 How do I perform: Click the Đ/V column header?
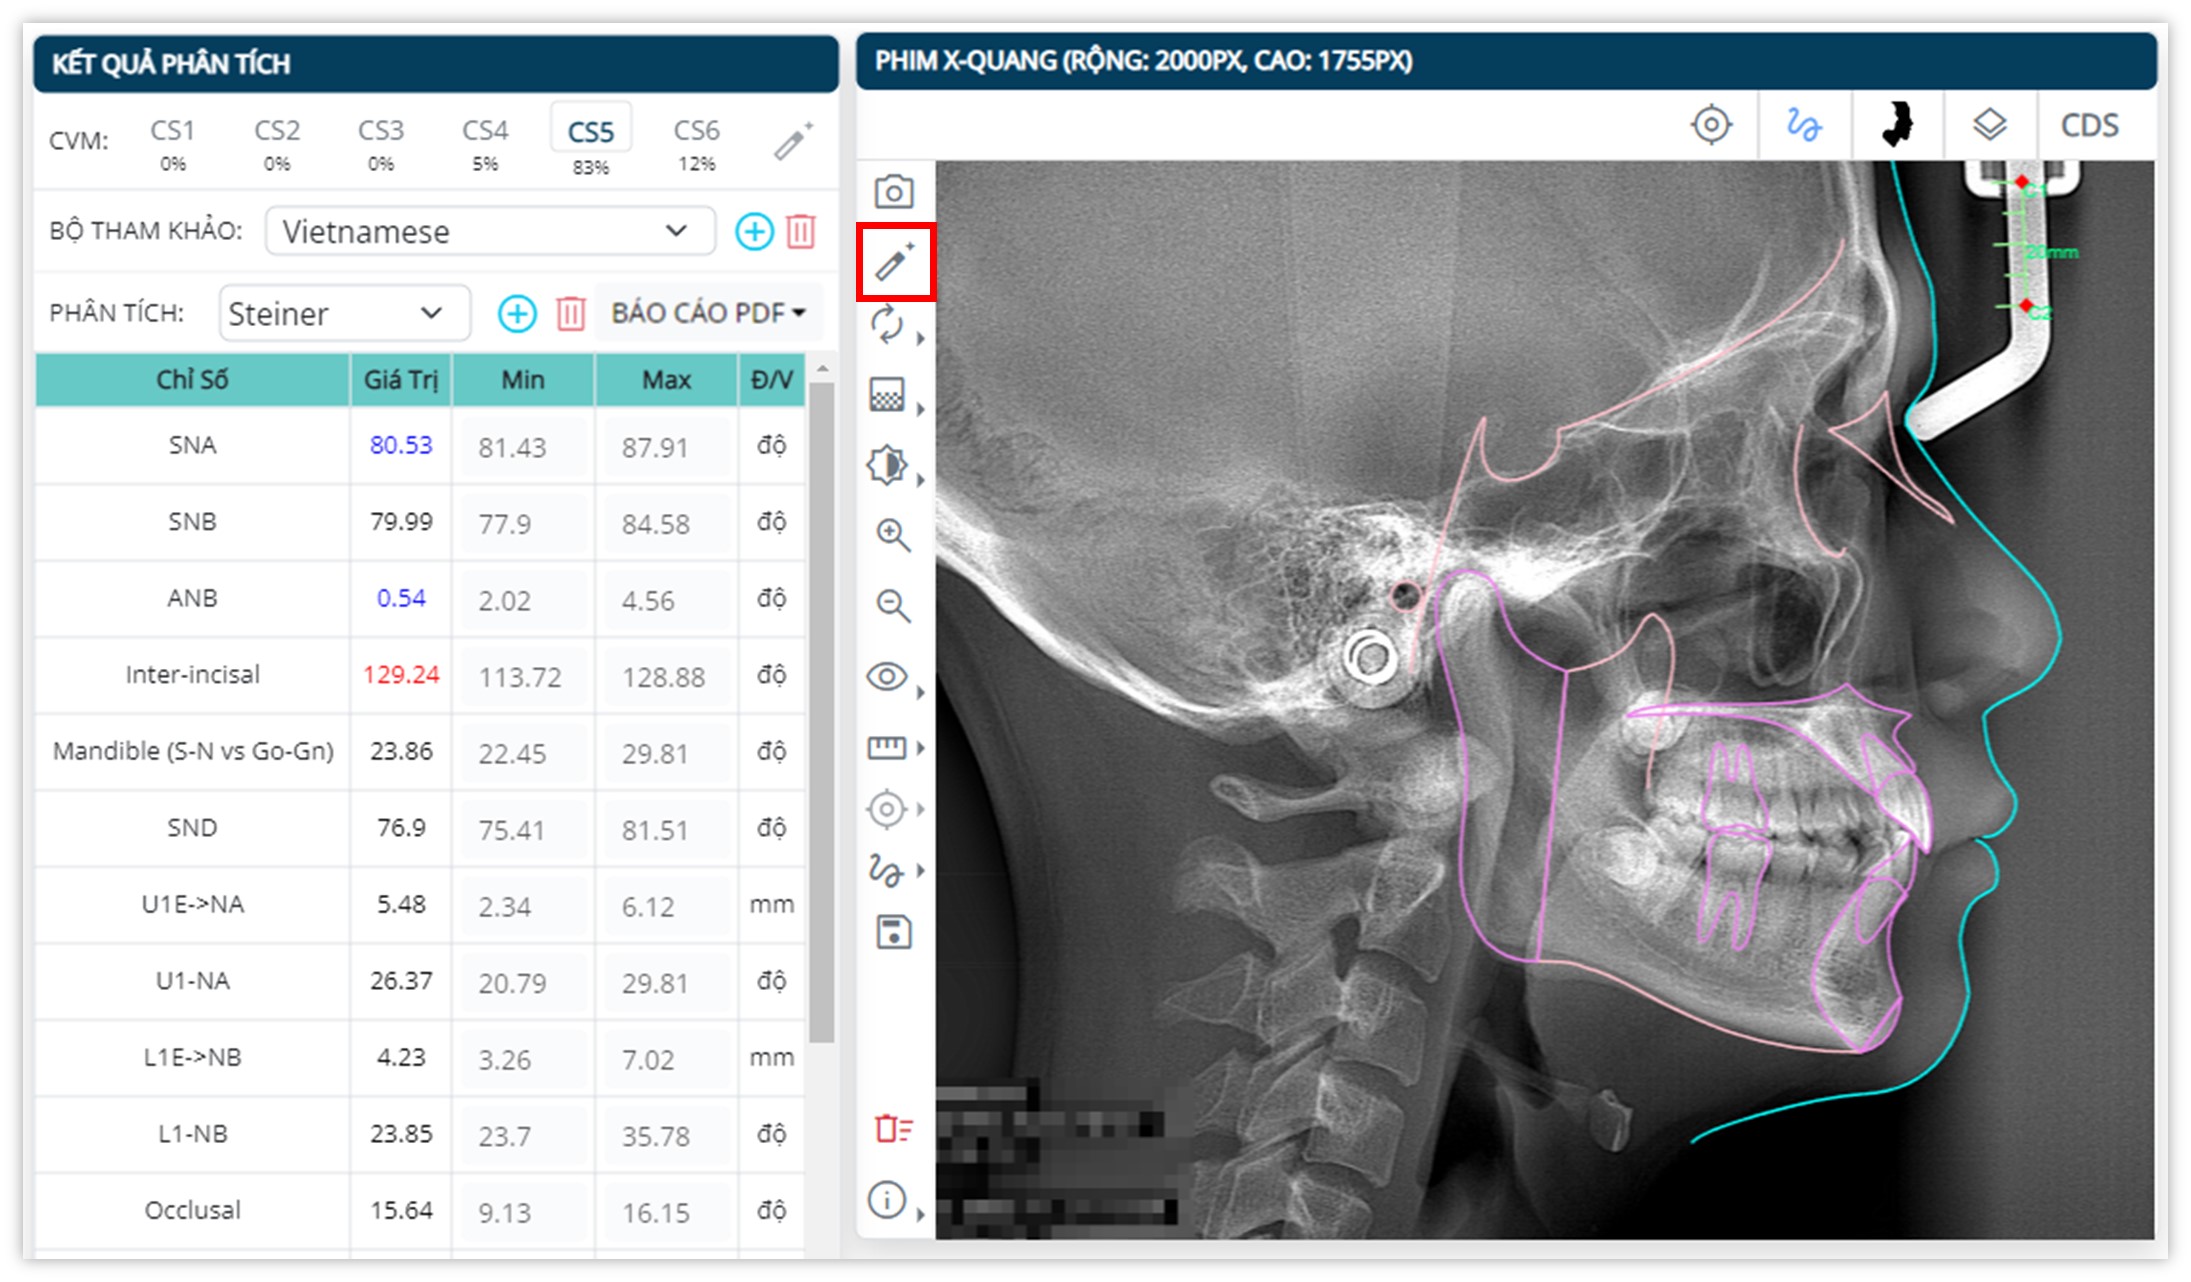(x=771, y=380)
